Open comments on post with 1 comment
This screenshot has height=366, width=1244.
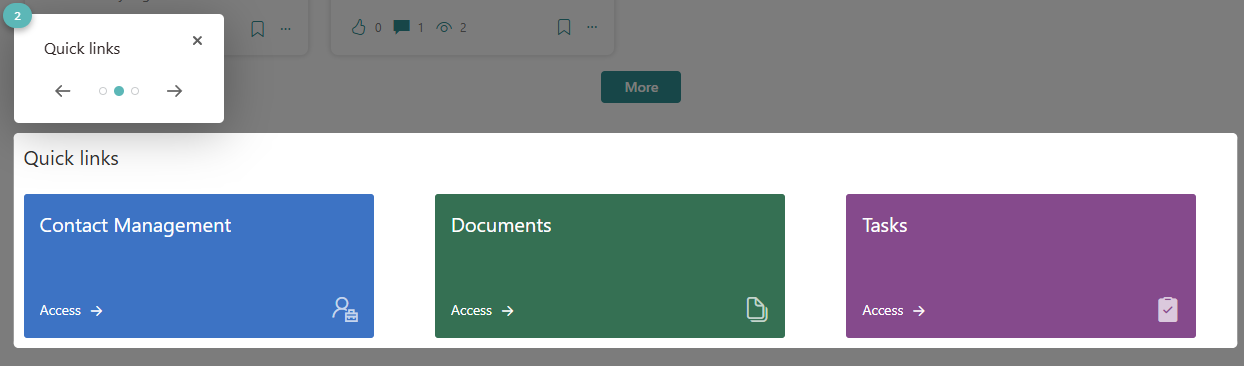pyautogui.click(x=401, y=27)
